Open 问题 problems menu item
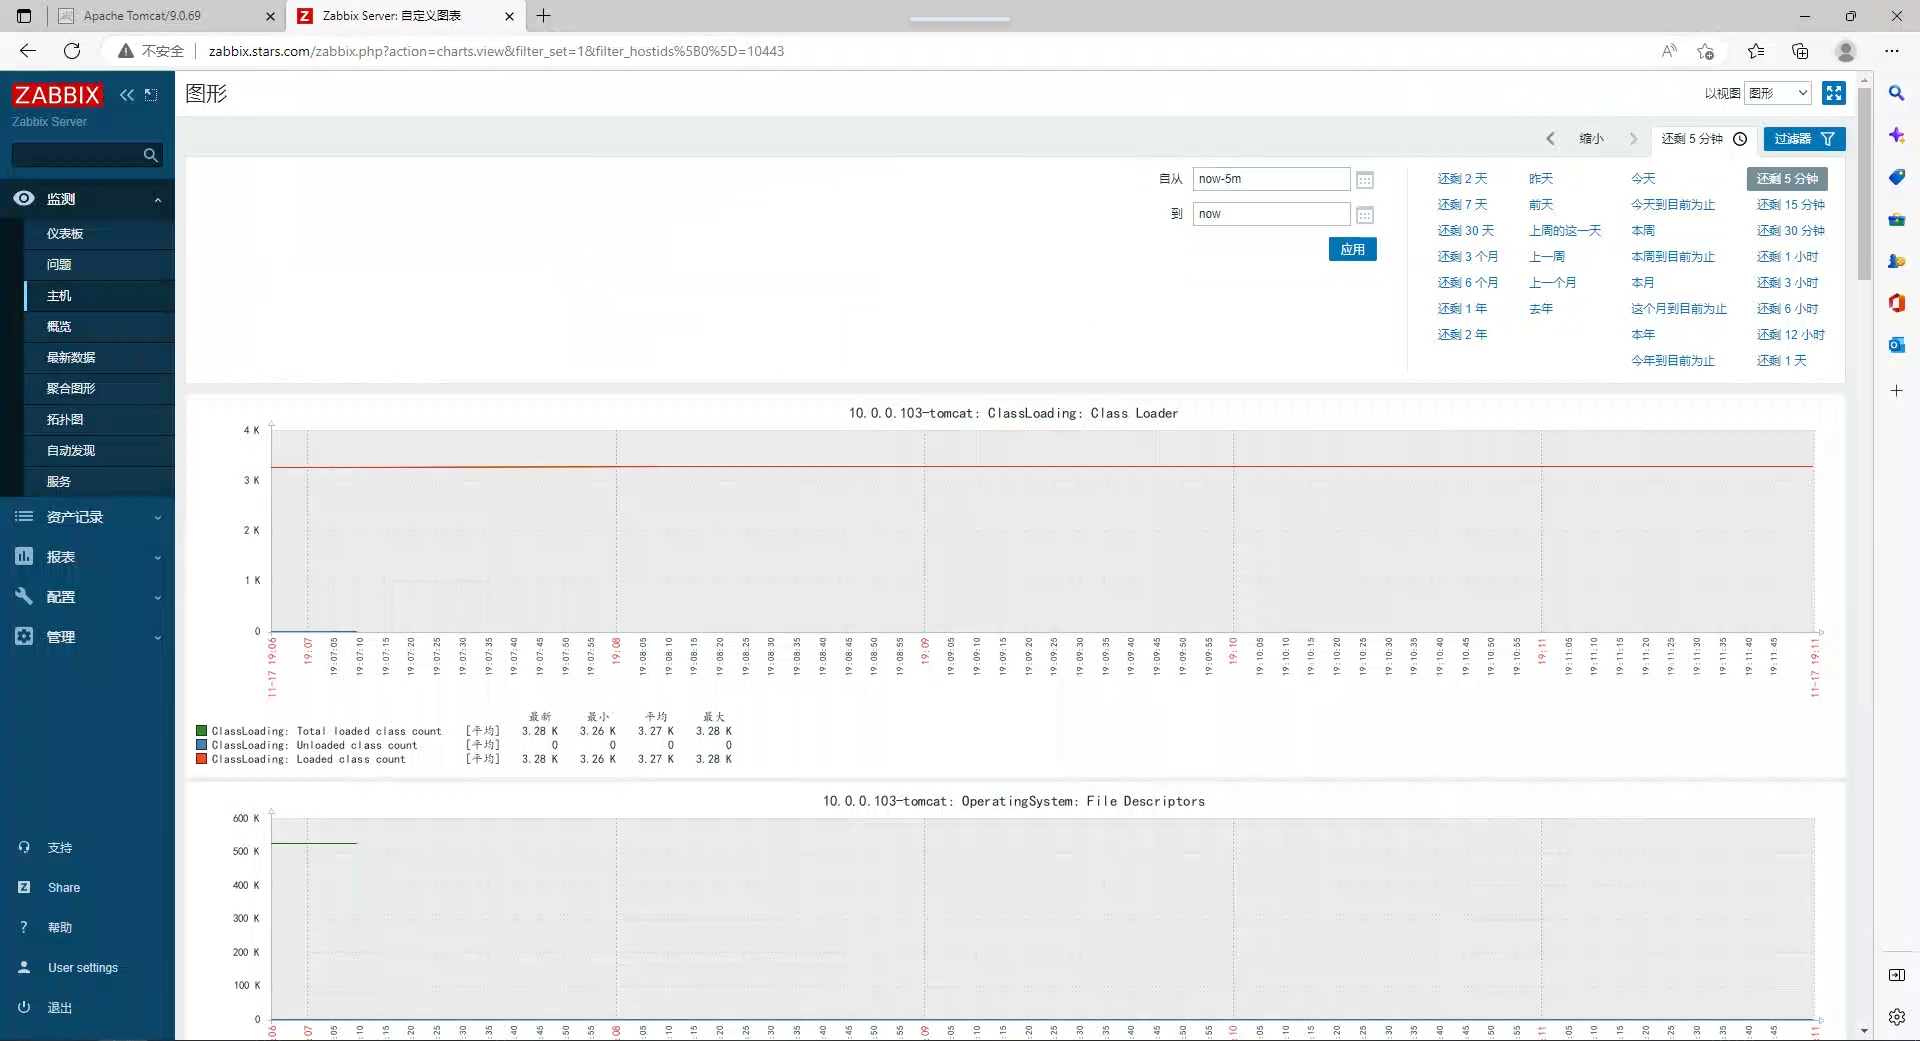The height and width of the screenshot is (1041, 1920). click(59, 265)
